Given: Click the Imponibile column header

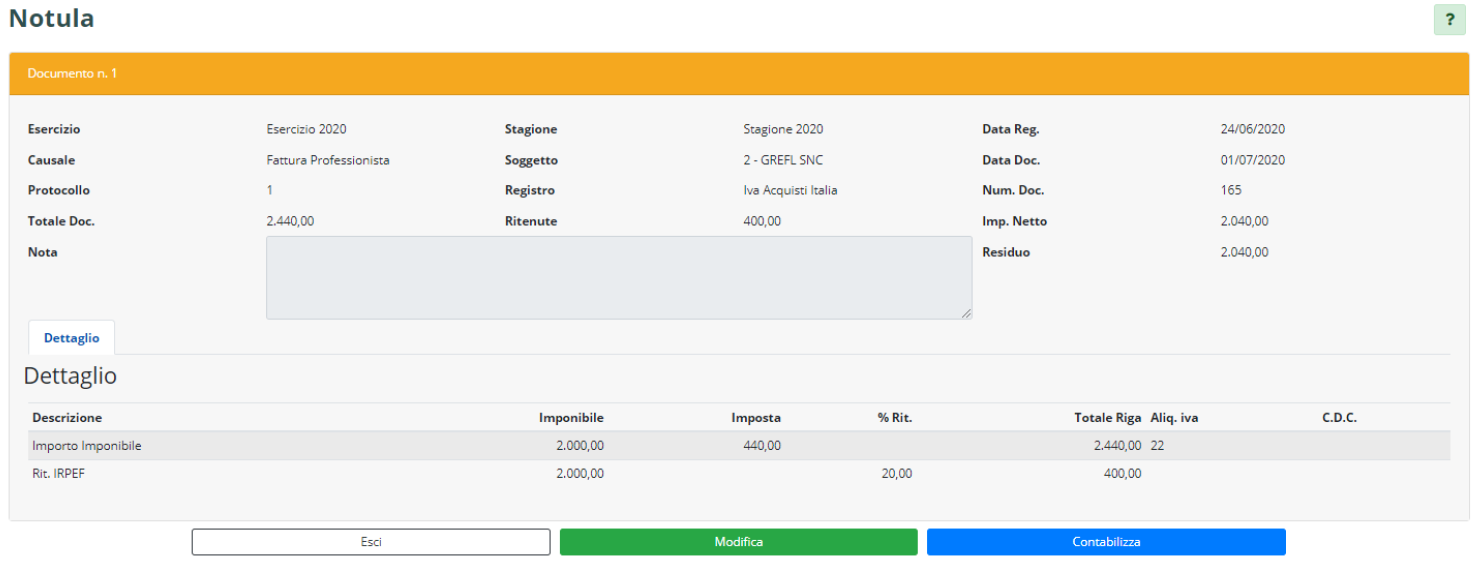Looking at the screenshot, I should (x=571, y=418).
